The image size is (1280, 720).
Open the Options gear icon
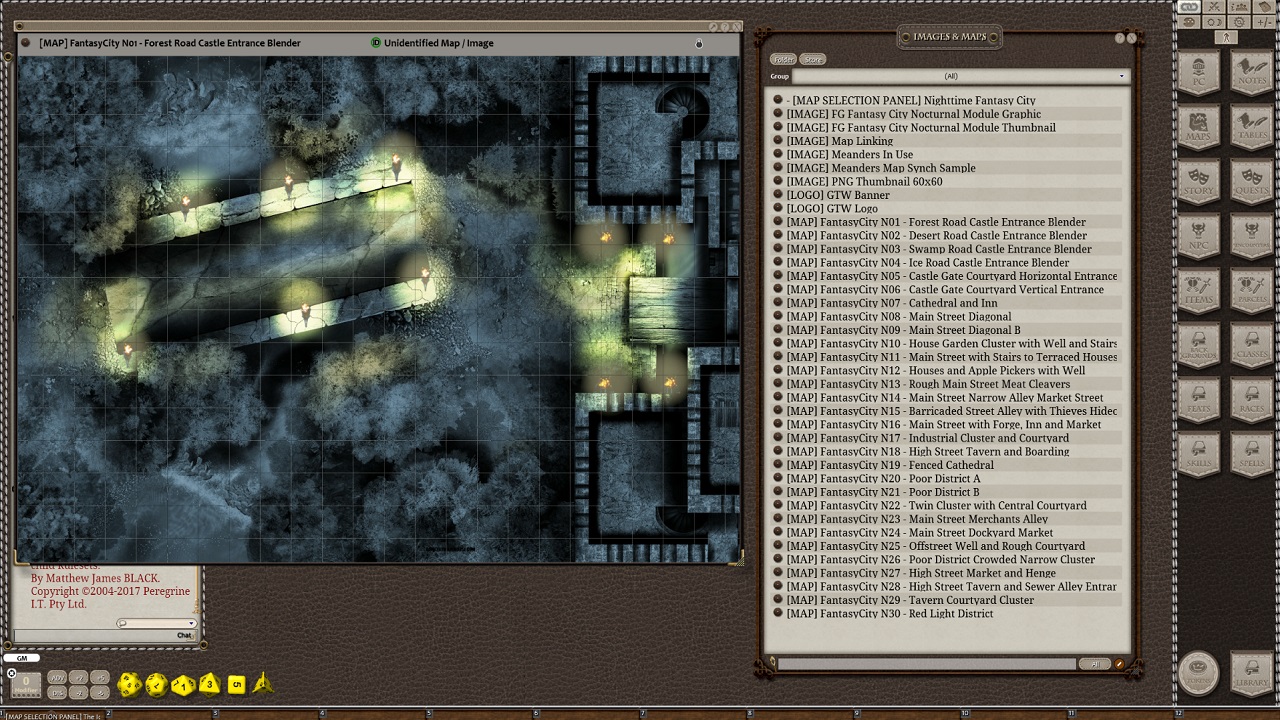(1239, 22)
